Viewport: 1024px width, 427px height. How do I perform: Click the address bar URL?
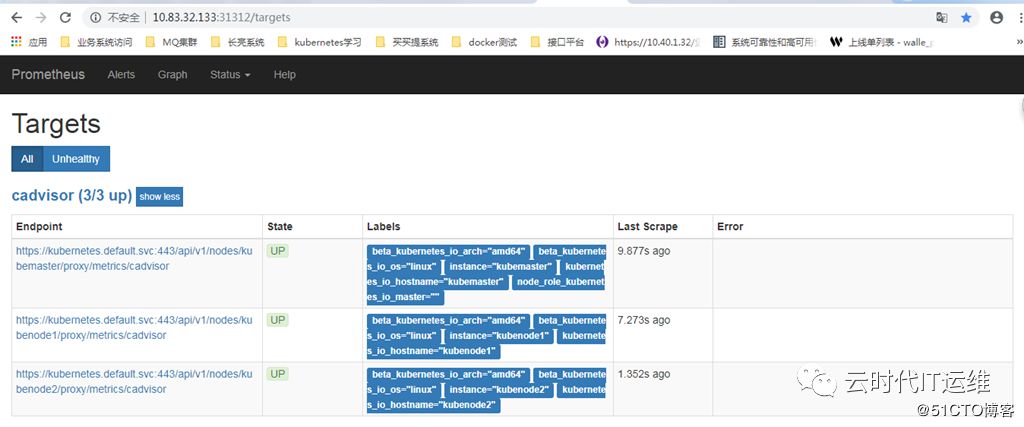[x=221, y=18]
